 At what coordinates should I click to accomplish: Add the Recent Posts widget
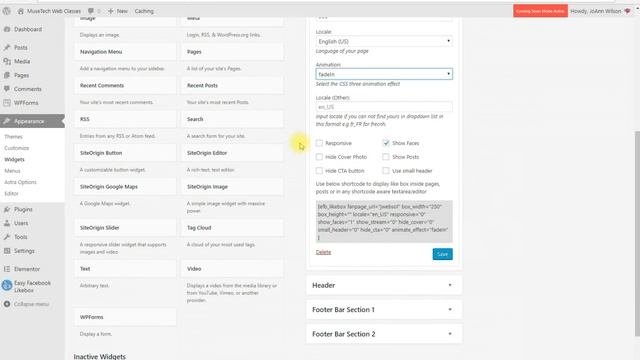[232, 85]
